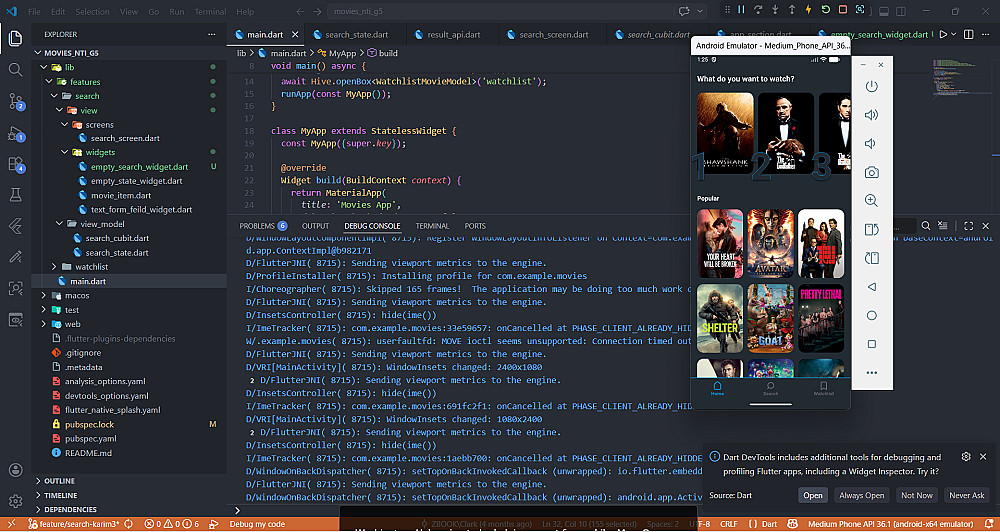The width and height of the screenshot is (1000, 532).
Task: Click the Hot Reload lightning icon
Action: coord(809,10)
